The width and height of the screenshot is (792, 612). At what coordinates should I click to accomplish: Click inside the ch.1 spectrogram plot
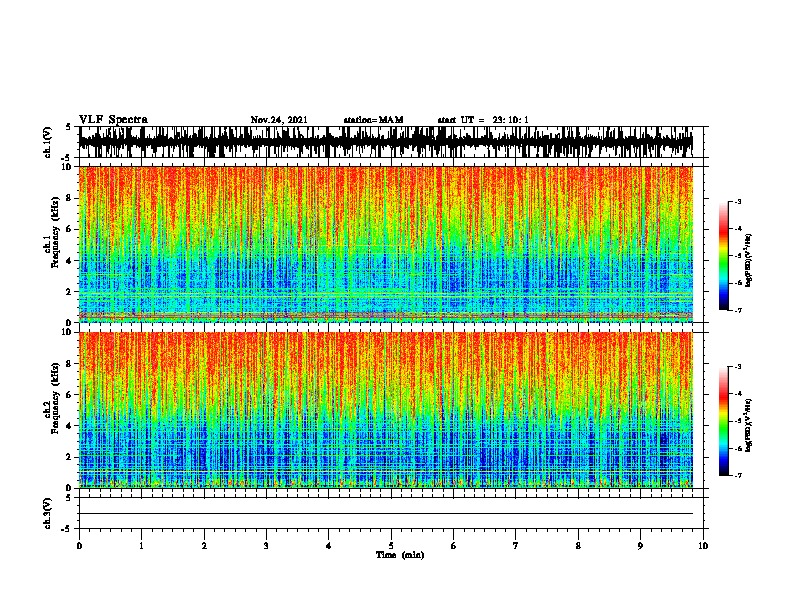tap(386, 244)
